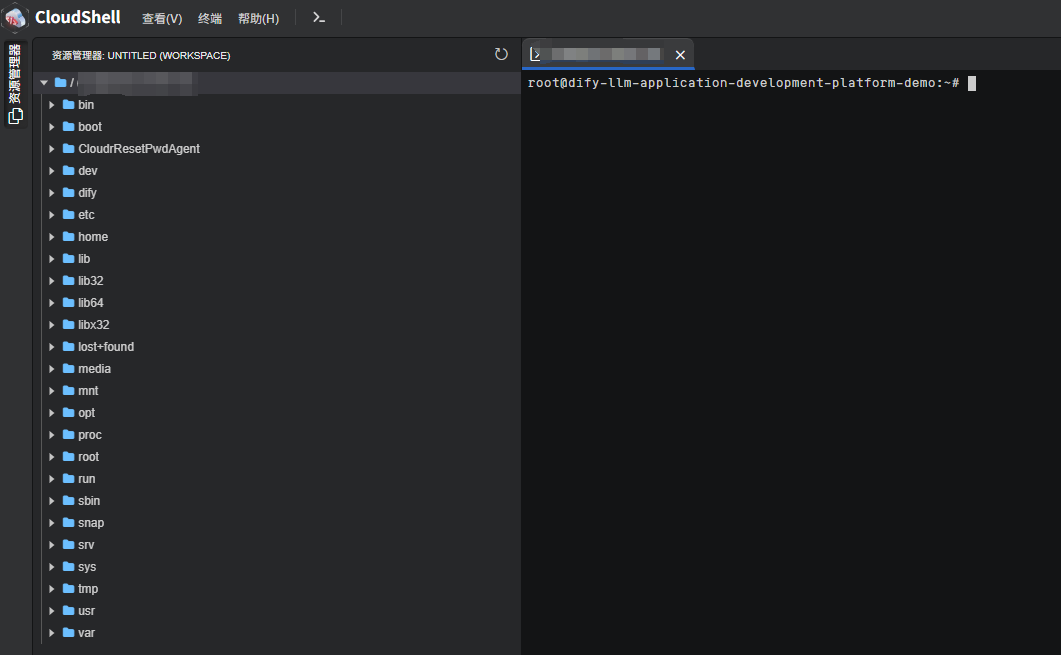
Task: Click the lost+found folder icon
Action: [x=68, y=346]
